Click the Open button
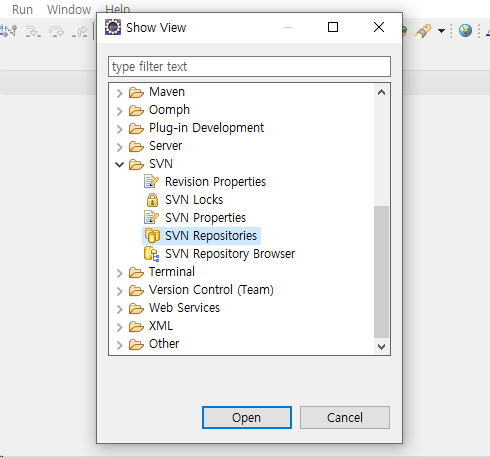 point(247,417)
